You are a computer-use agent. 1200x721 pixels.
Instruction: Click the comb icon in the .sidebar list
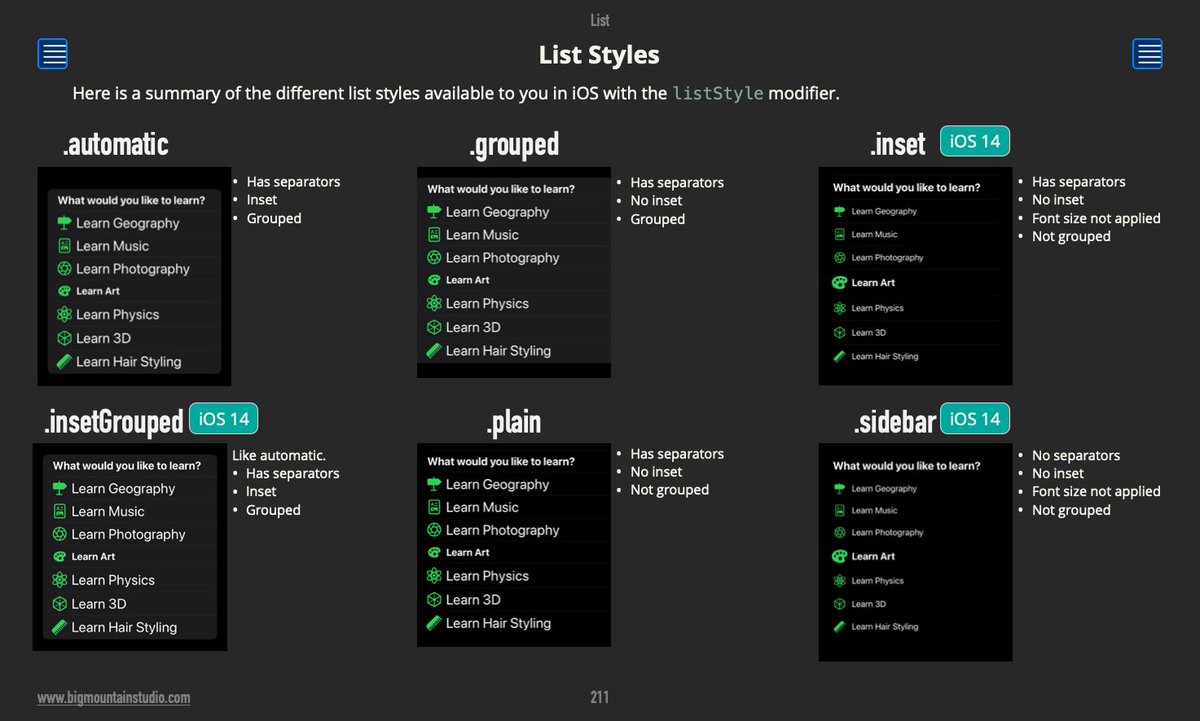click(x=839, y=627)
